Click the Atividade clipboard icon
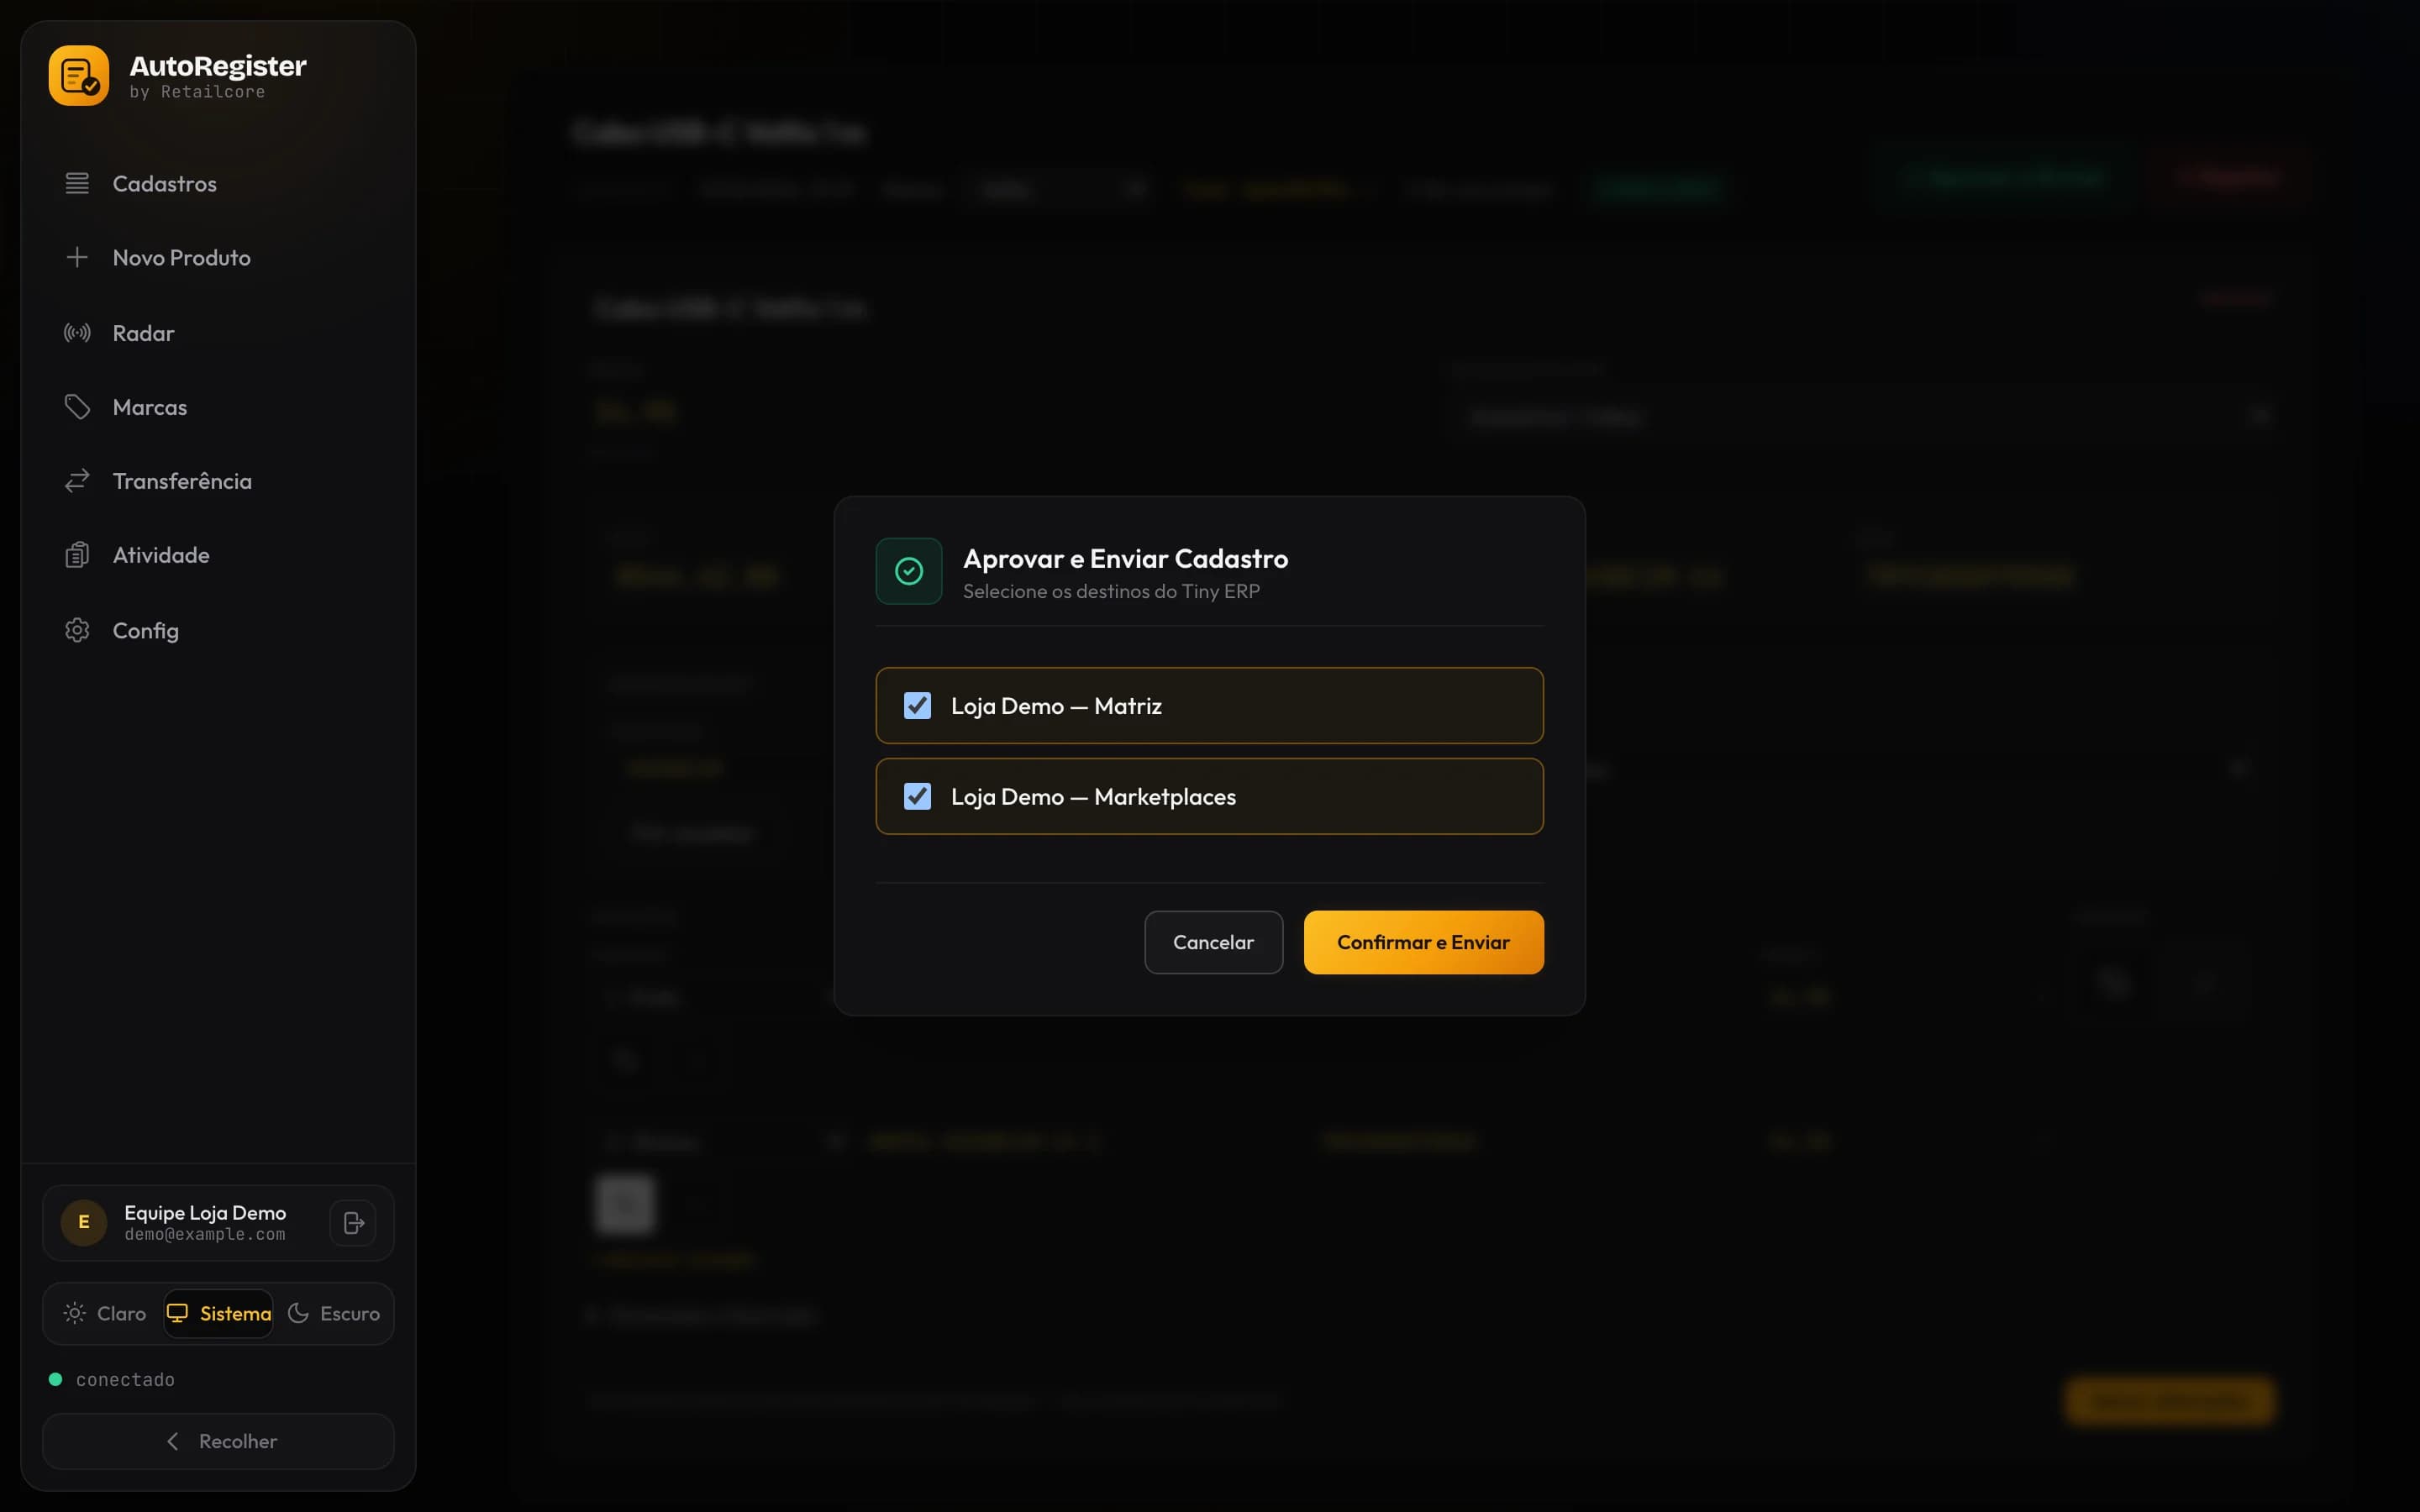Viewport: 2420px width, 1512px height. [x=77, y=555]
